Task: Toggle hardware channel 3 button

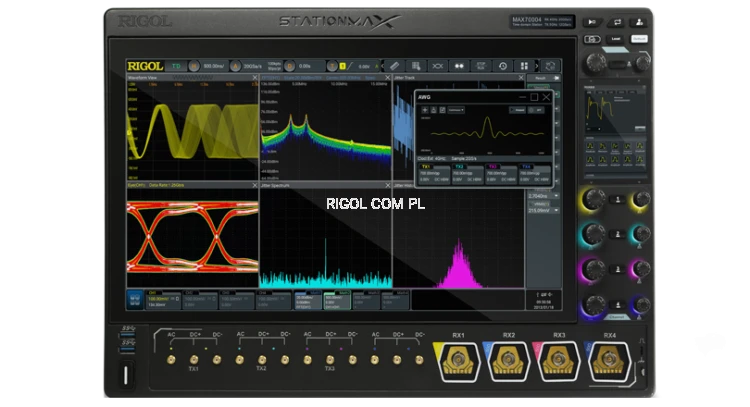Action: click(618, 269)
